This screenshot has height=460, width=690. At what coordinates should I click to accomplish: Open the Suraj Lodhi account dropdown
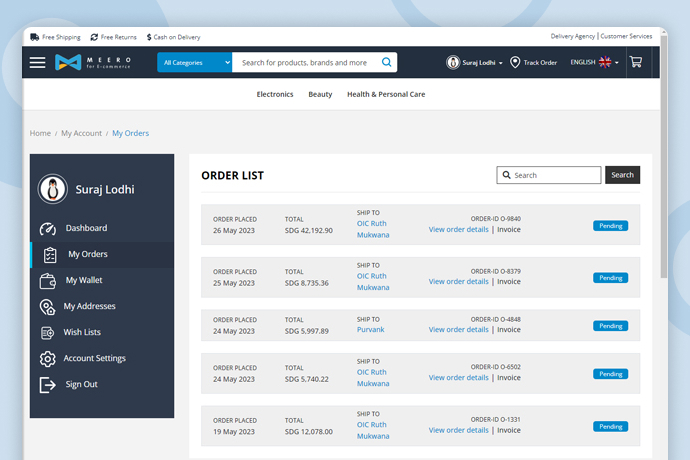(x=475, y=62)
